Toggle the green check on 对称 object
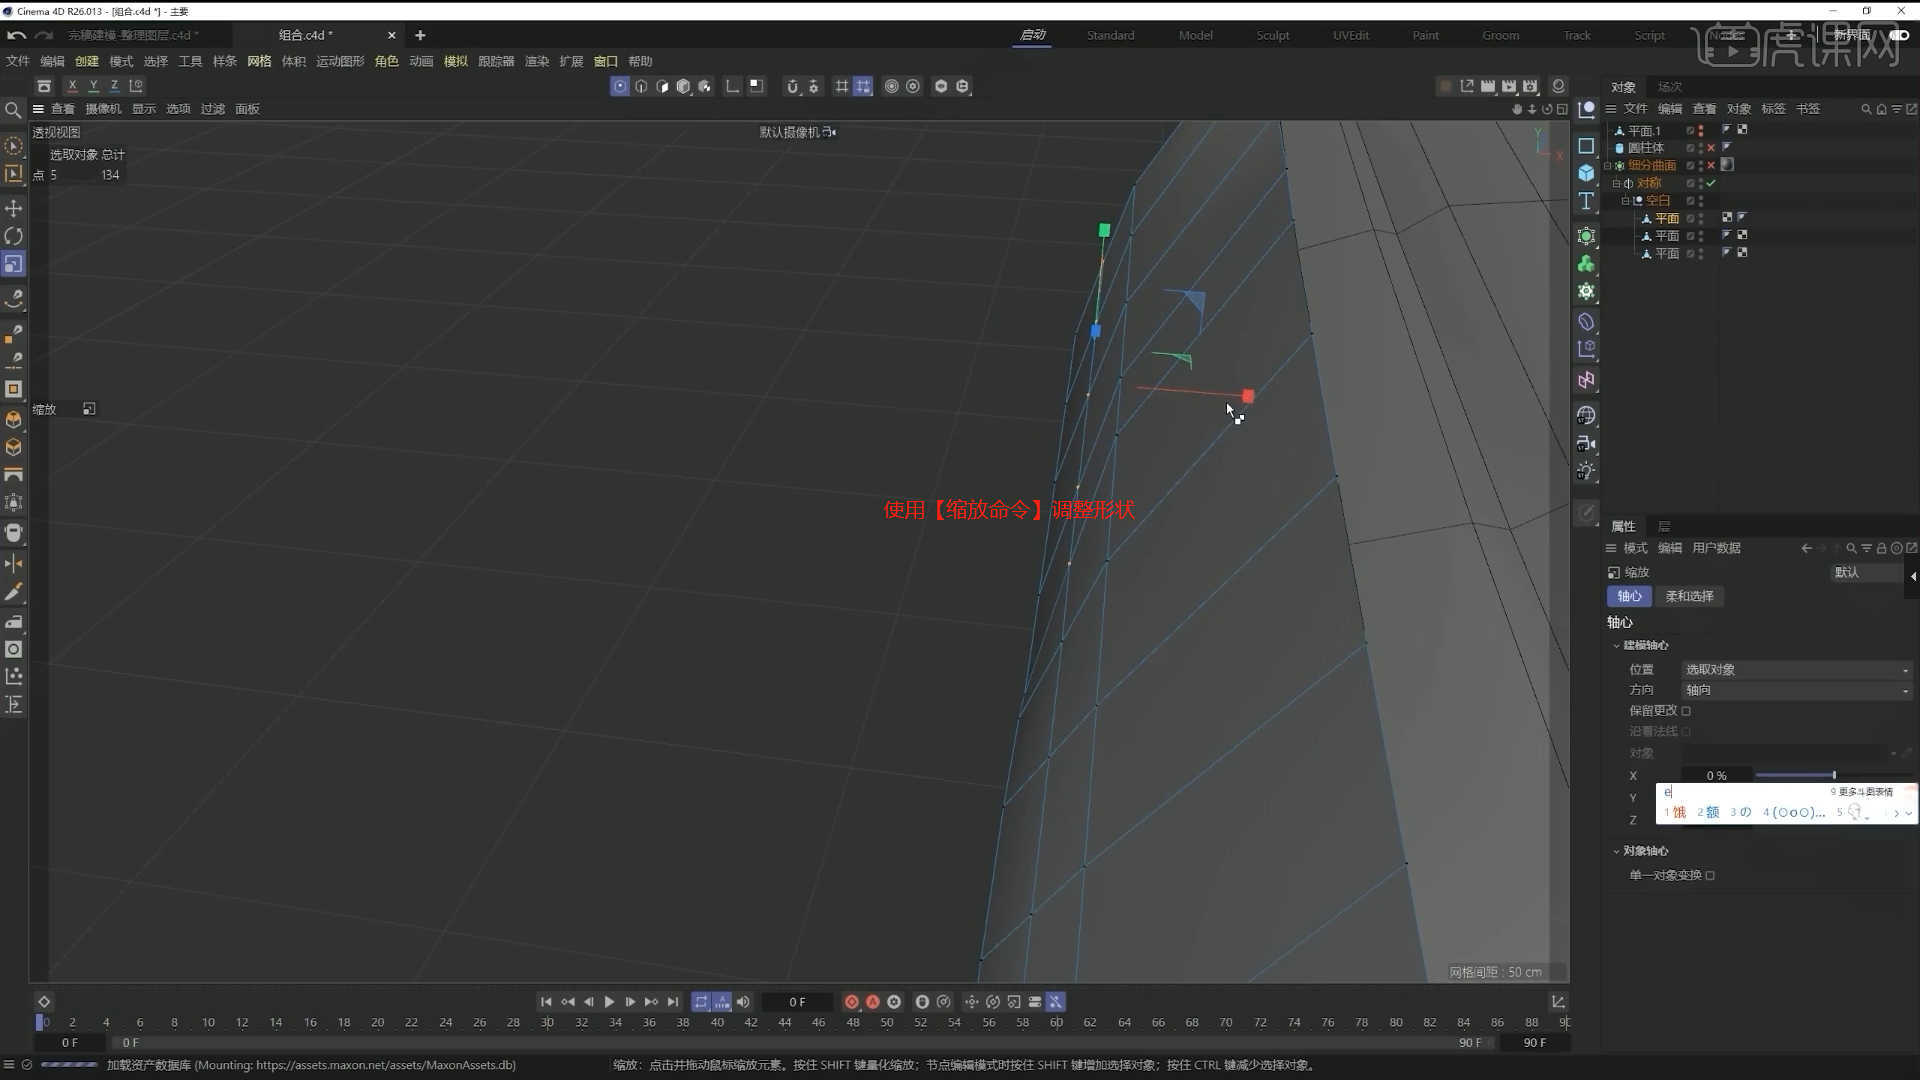This screenshot has width=1920, height=1080. coord(1711,183)
